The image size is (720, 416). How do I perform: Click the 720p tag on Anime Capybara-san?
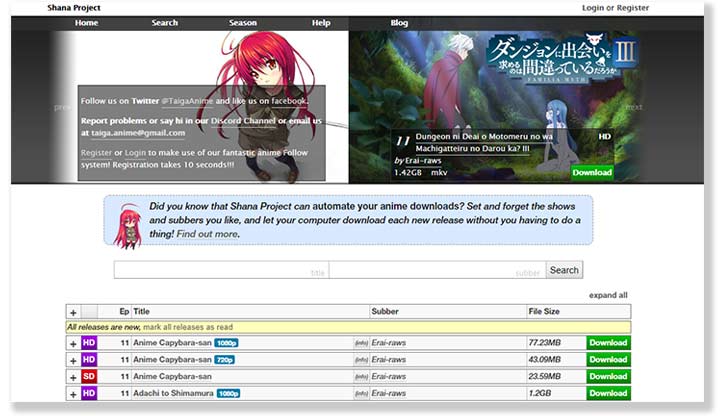[225, 360]
